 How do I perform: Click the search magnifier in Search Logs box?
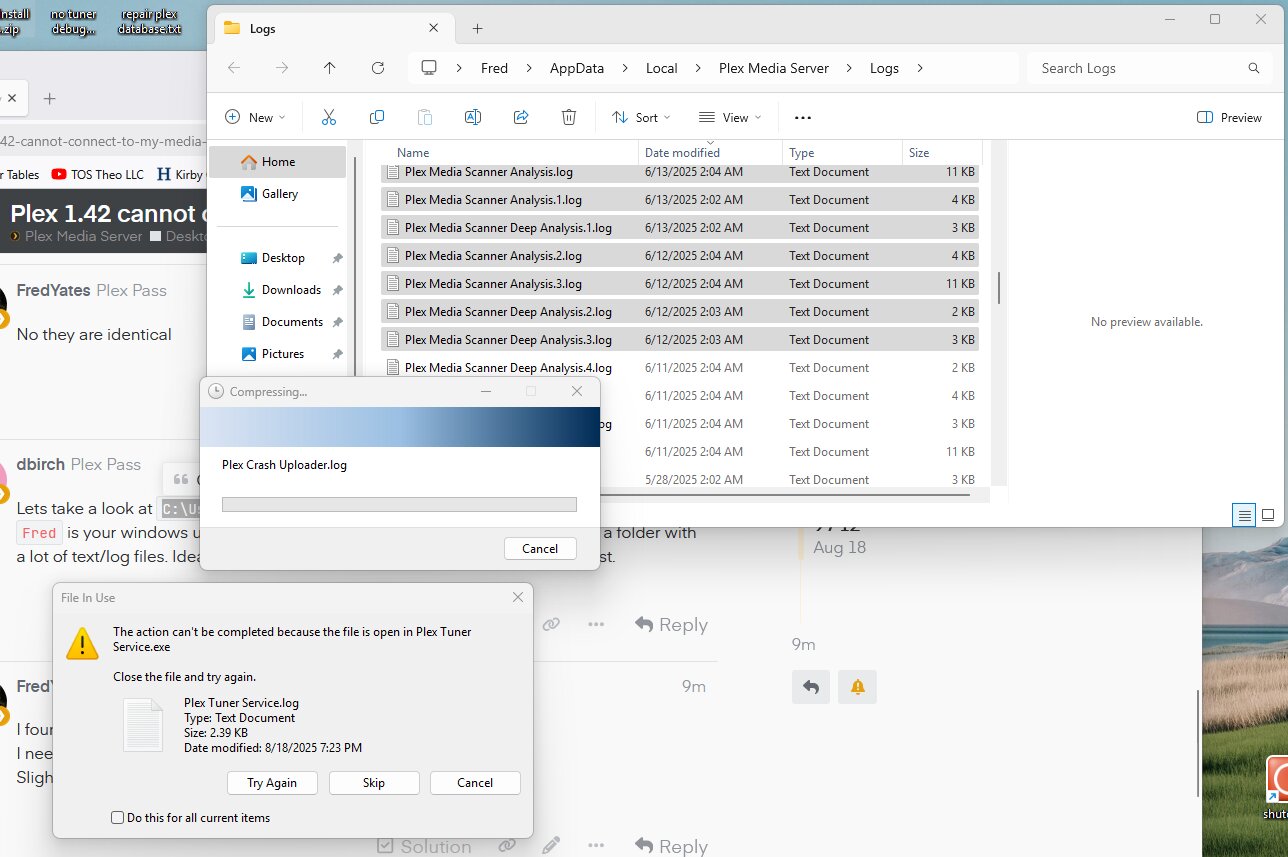pyautogui.click(x=1254, y=68)
